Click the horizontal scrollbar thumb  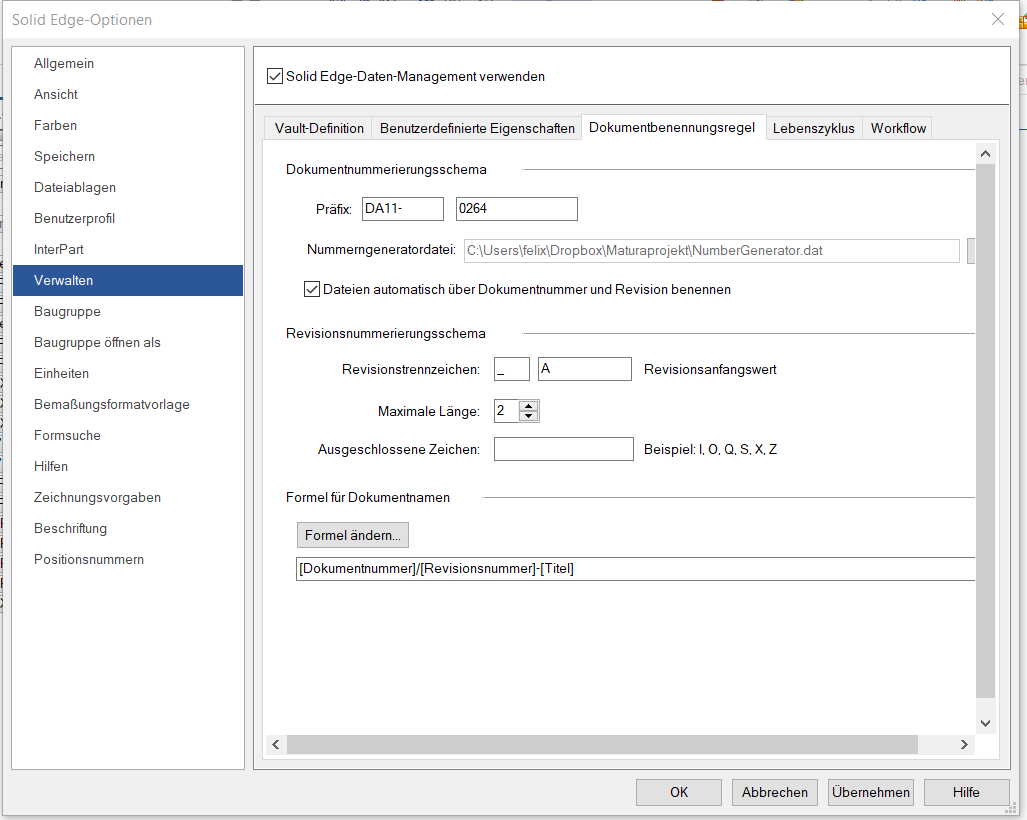pos(602,745)
